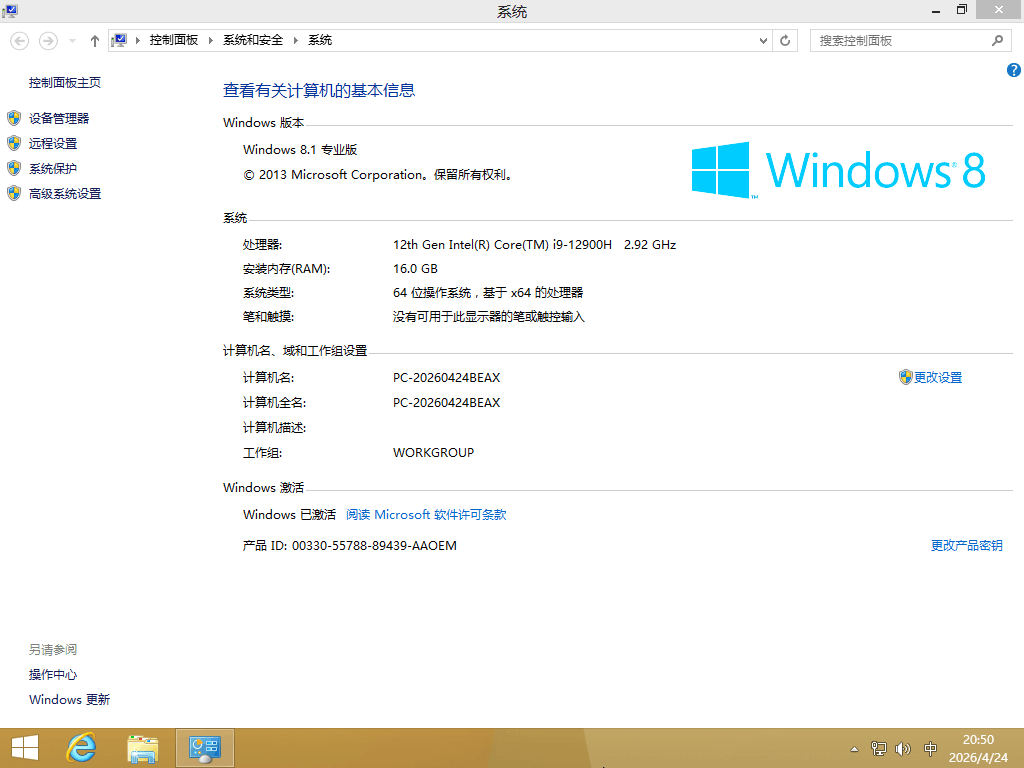
Task: Click the Windows Start button
Action: click(24, 747)
